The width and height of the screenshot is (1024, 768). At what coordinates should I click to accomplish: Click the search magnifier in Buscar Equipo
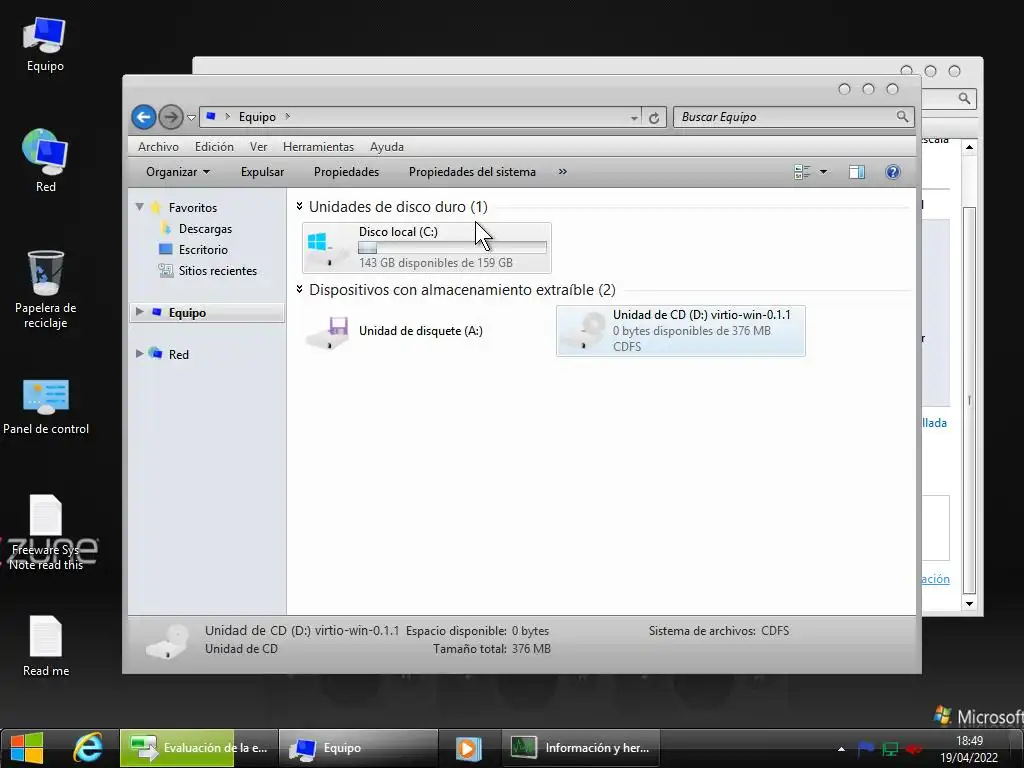pos(902,116)
